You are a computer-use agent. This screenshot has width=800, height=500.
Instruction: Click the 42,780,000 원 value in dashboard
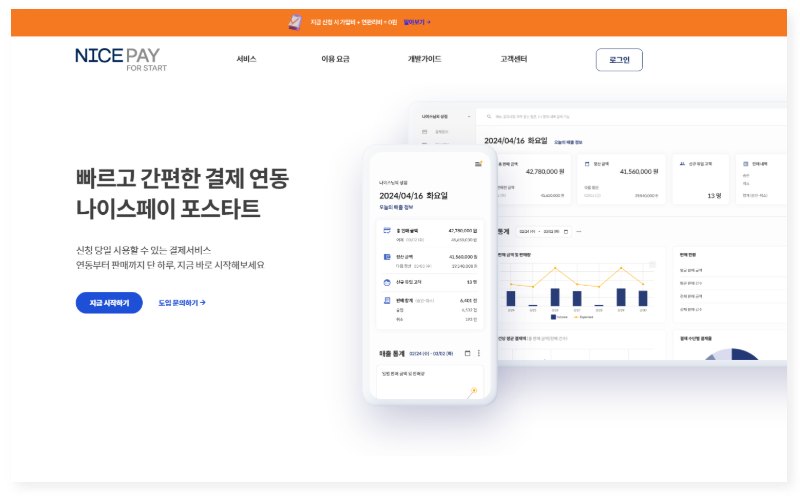click(x=545, y=171)
